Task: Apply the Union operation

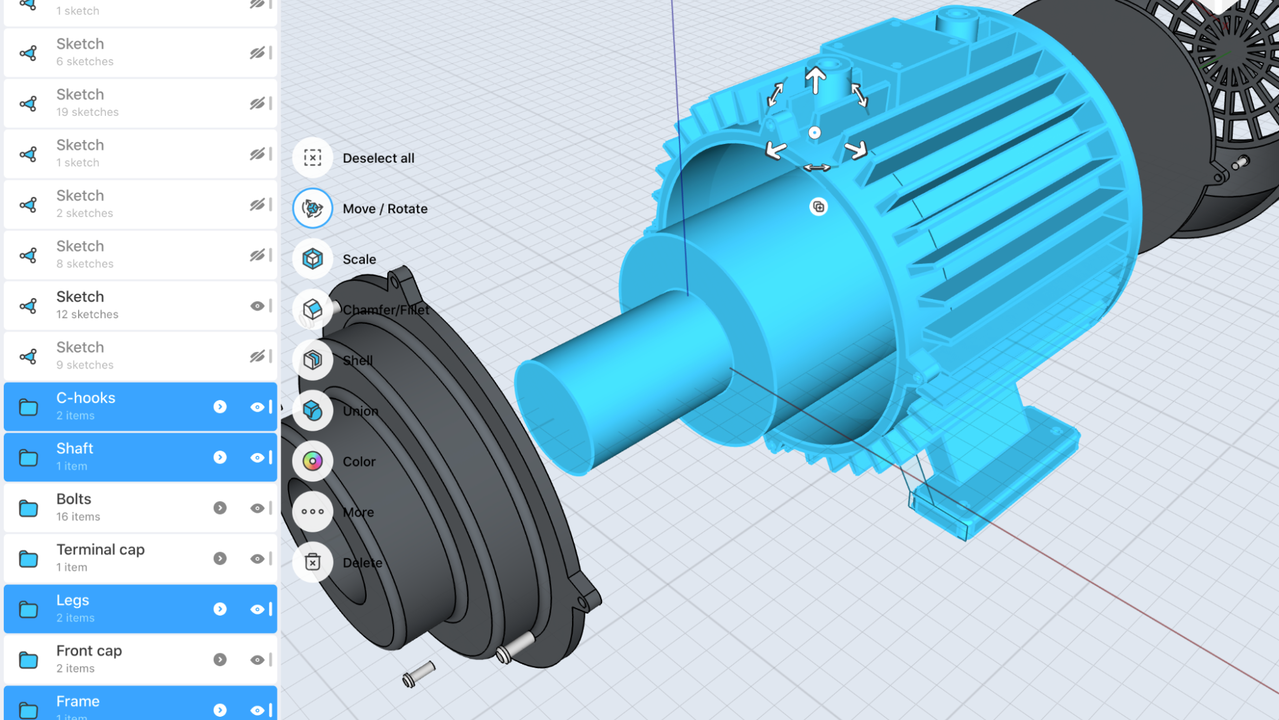Action: pos(312,410)
